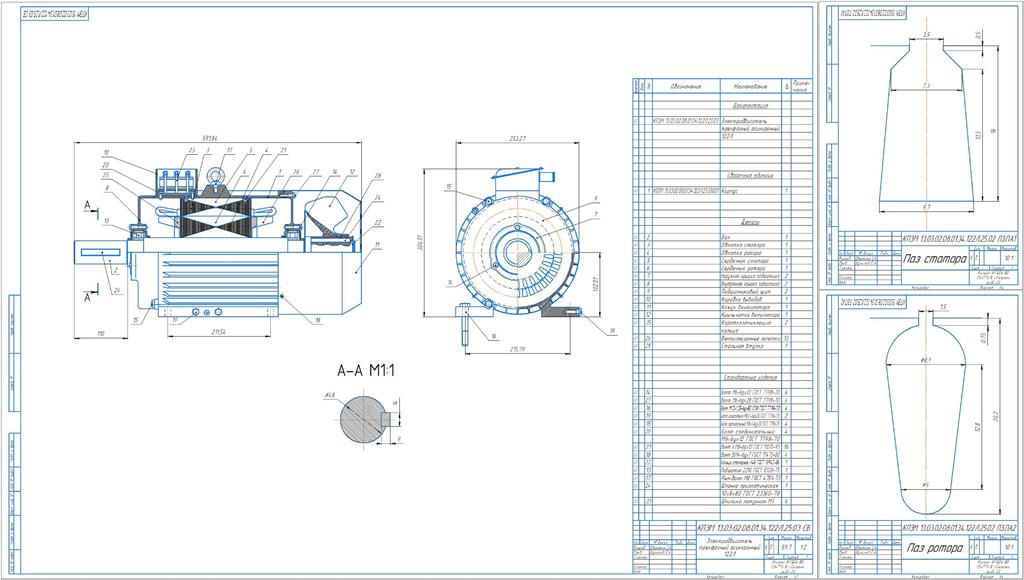The height and width of the screenshot is (580, 1024).
Task: Select the stator slot dimension 7,3
Action: pyautogui.click(x=926, y=86)
